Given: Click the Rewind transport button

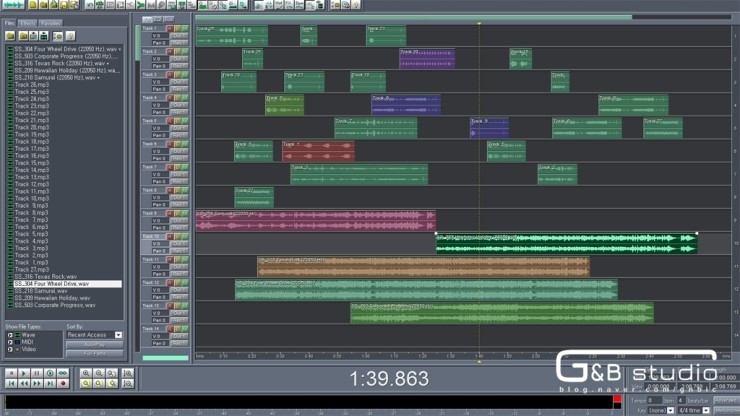Looking at the screenshot, I should [23, 383].
